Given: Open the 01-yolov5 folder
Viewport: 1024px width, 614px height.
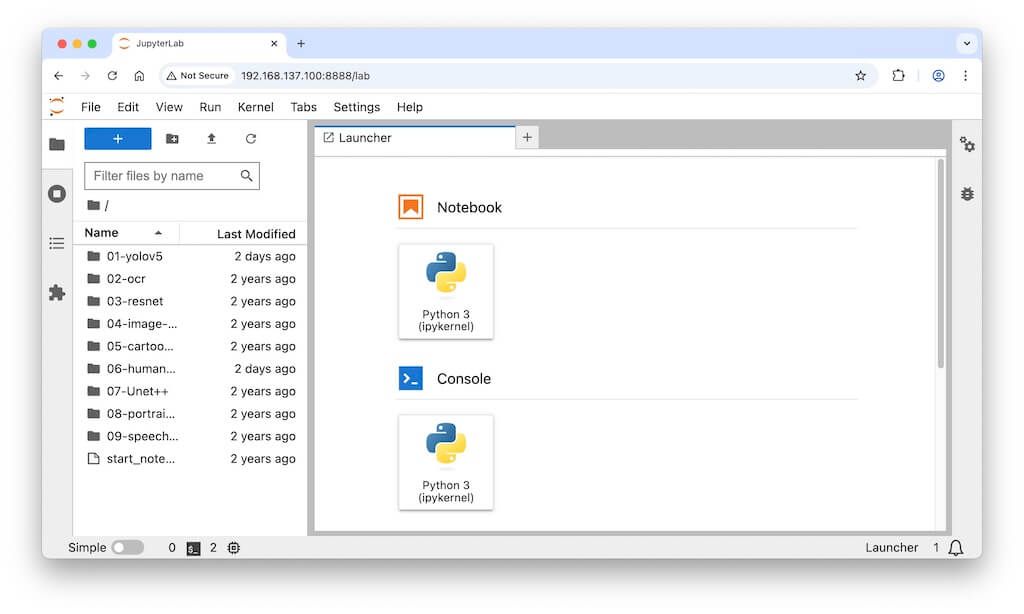Looking at the screenshot, I should pyautogui.click(x=134, y=256).
